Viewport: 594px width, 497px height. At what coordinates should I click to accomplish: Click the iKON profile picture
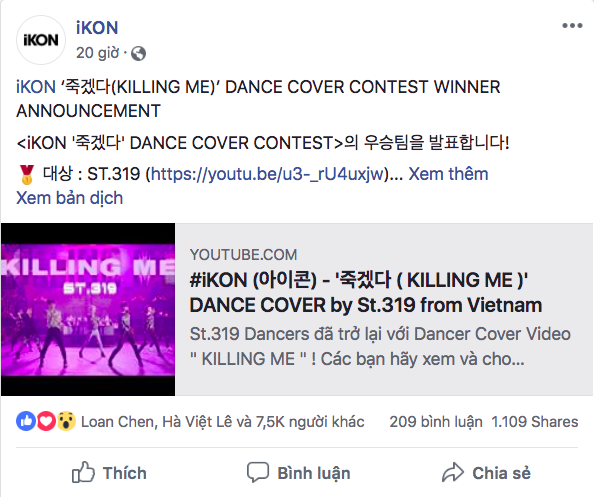41,40
